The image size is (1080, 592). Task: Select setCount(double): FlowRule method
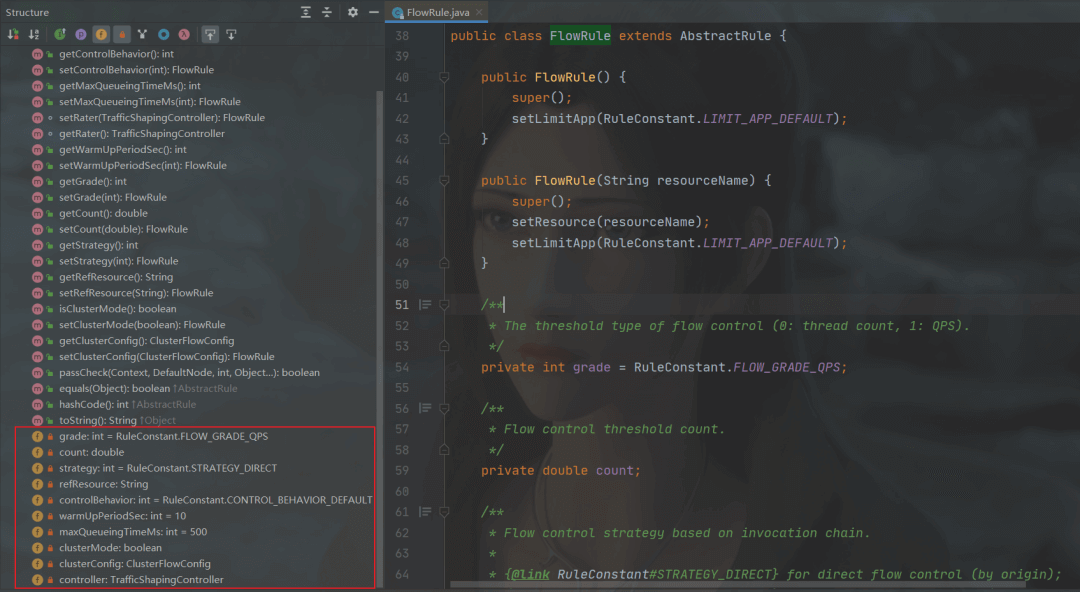point(123,229)
